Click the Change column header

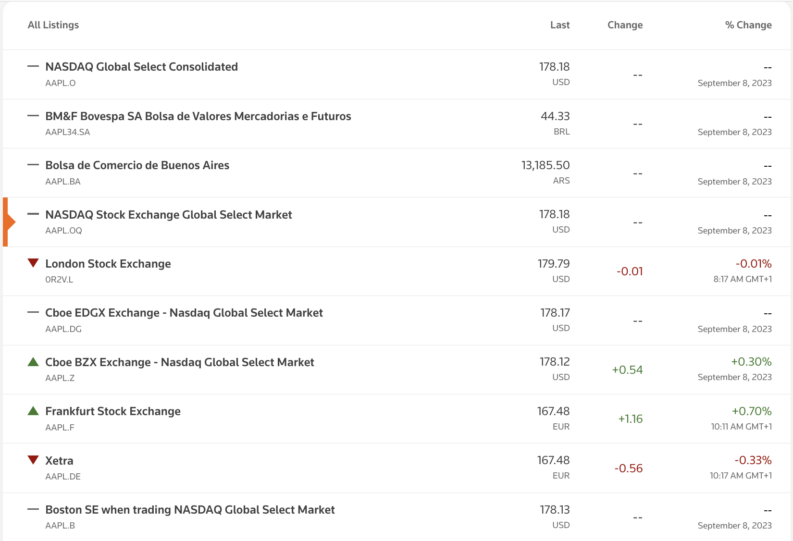[x=625, y=25]
